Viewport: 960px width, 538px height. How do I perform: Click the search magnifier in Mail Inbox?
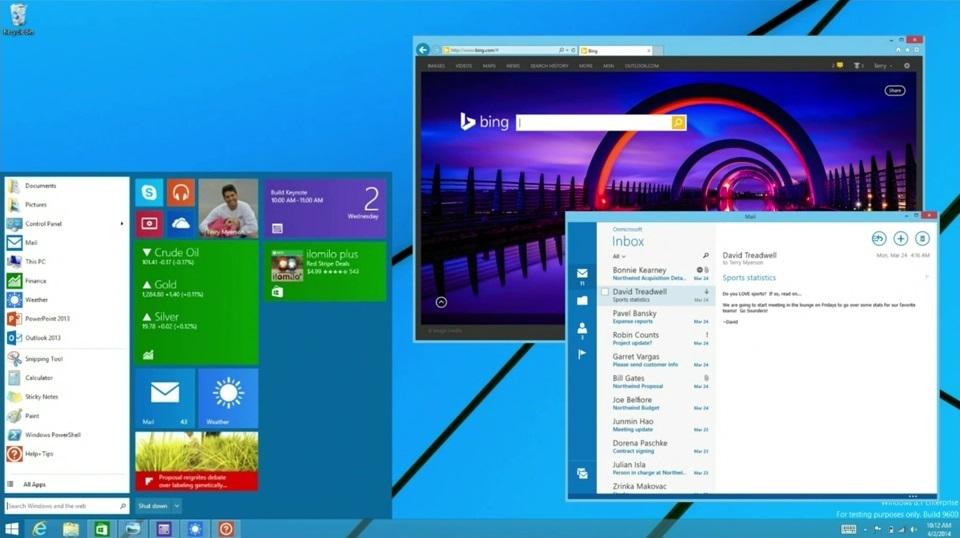coord(705,256)
